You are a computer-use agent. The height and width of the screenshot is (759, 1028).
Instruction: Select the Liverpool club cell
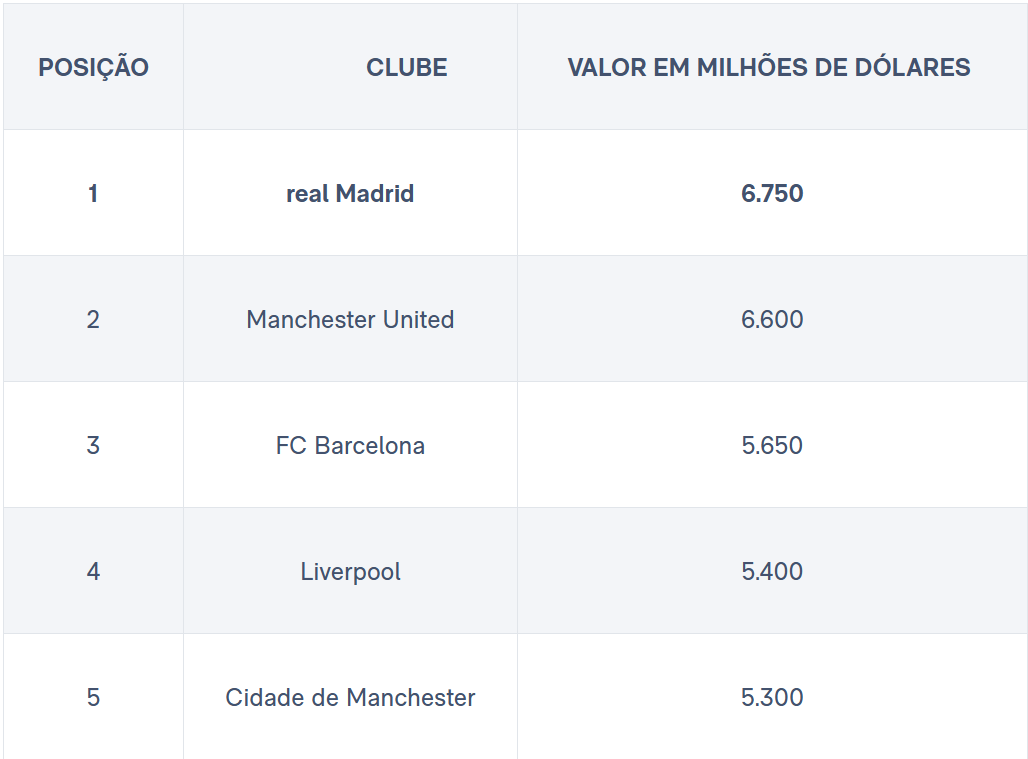351,570
